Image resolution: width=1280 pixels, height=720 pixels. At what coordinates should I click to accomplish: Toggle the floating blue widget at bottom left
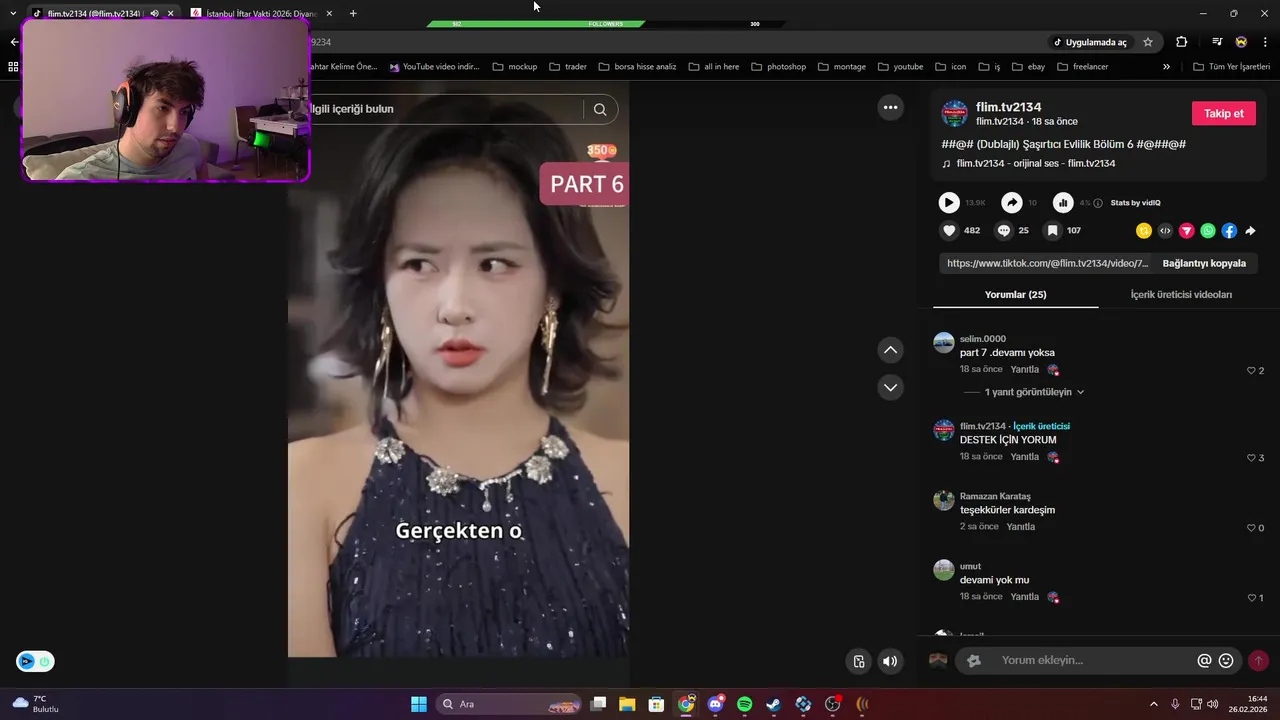(x=35, y=661)
